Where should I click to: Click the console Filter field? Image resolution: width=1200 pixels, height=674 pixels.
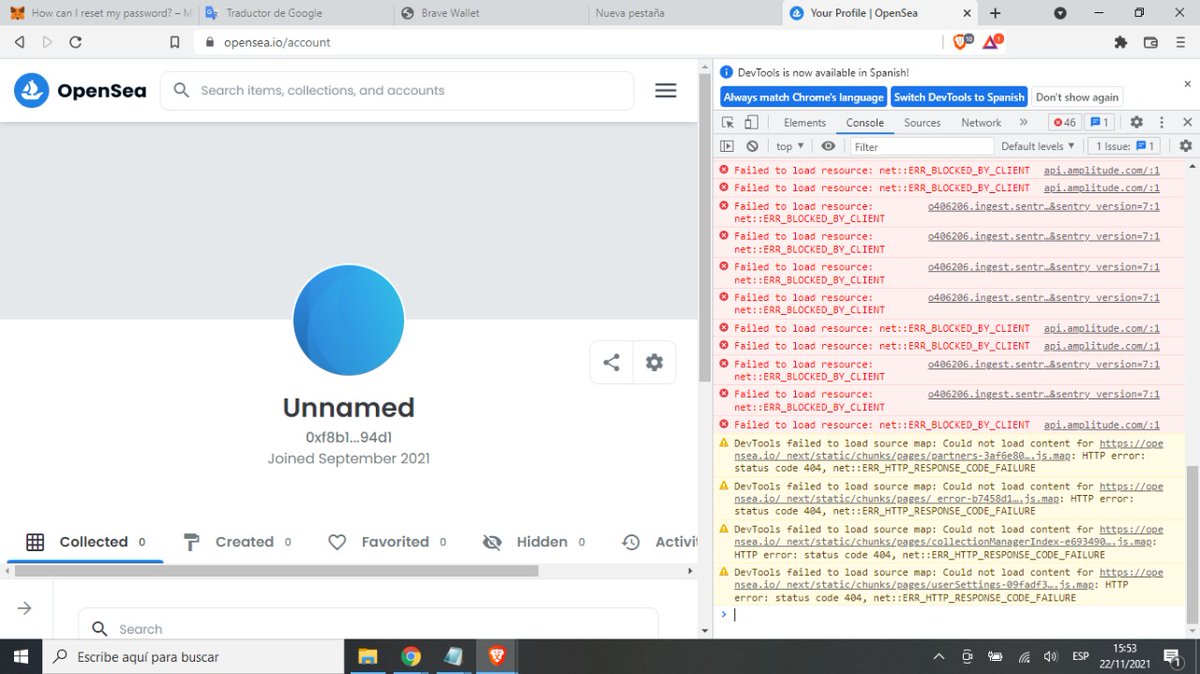click(x=921, y=146)
